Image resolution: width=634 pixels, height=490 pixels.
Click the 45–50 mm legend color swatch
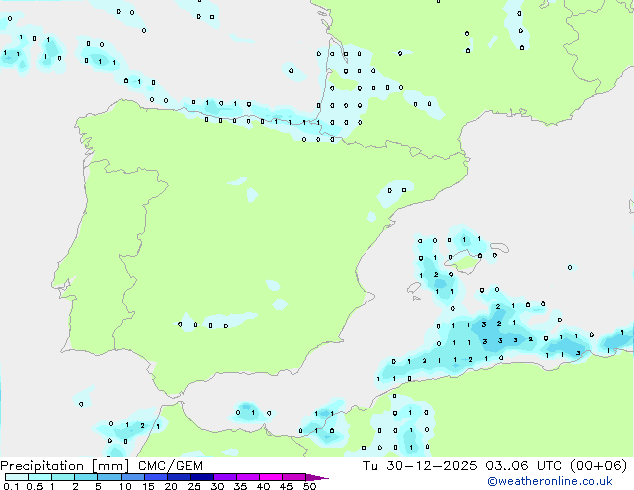click(x=294, y=477)
